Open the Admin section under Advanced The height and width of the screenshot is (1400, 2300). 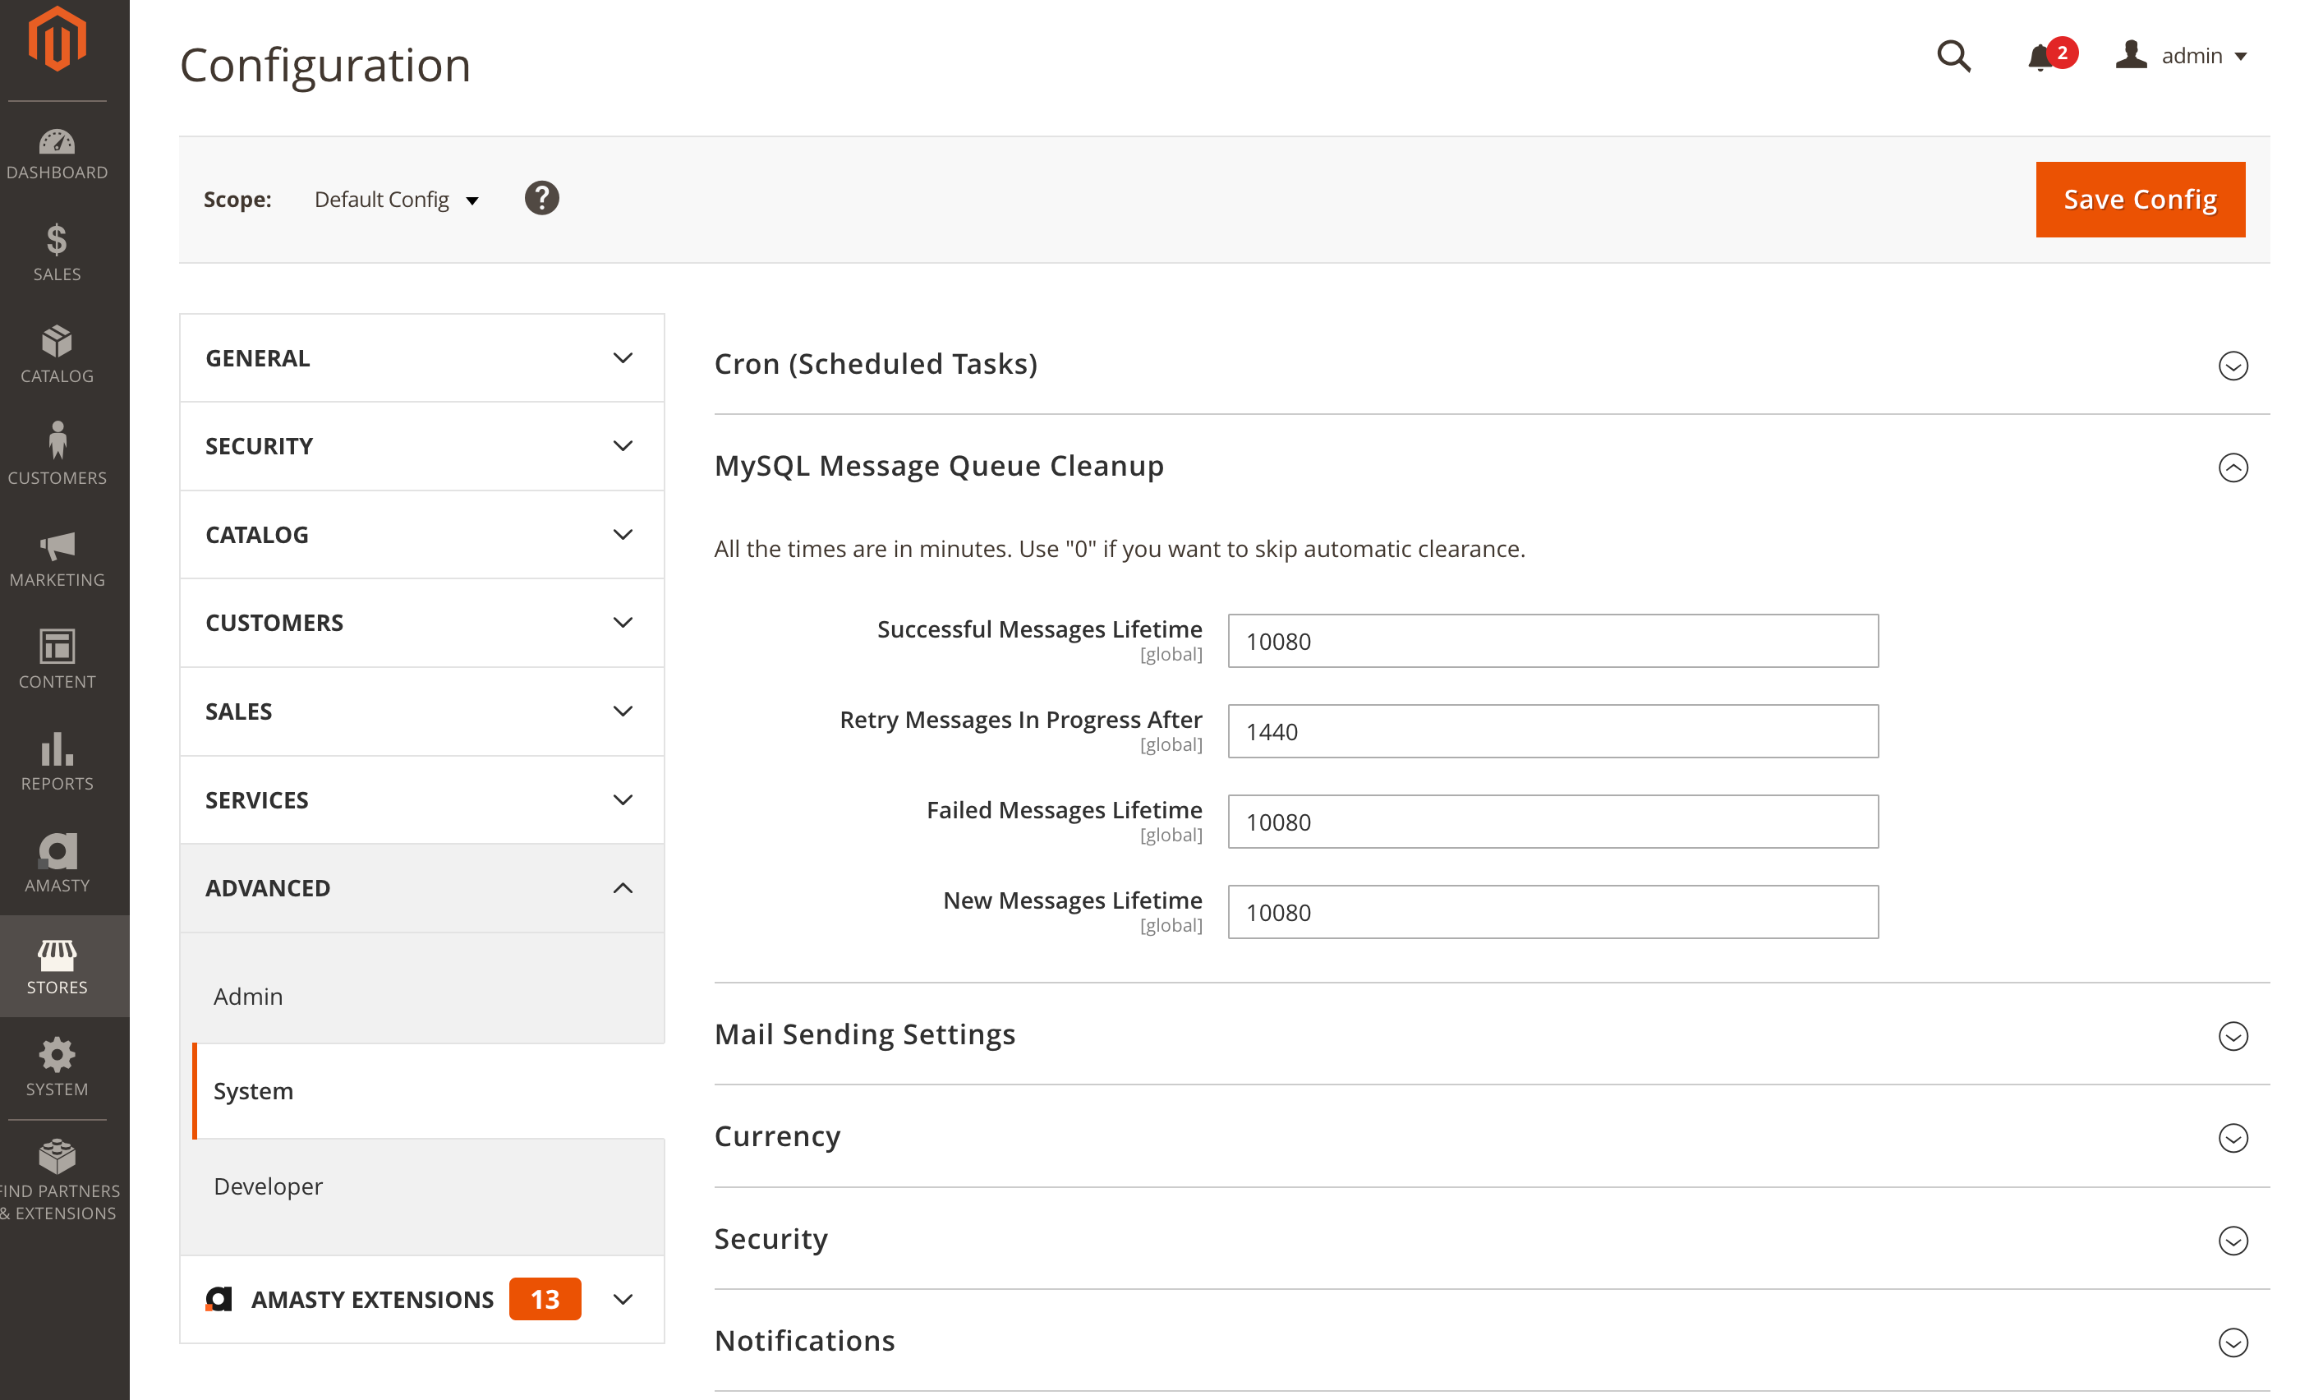click(x=247, y=996)
